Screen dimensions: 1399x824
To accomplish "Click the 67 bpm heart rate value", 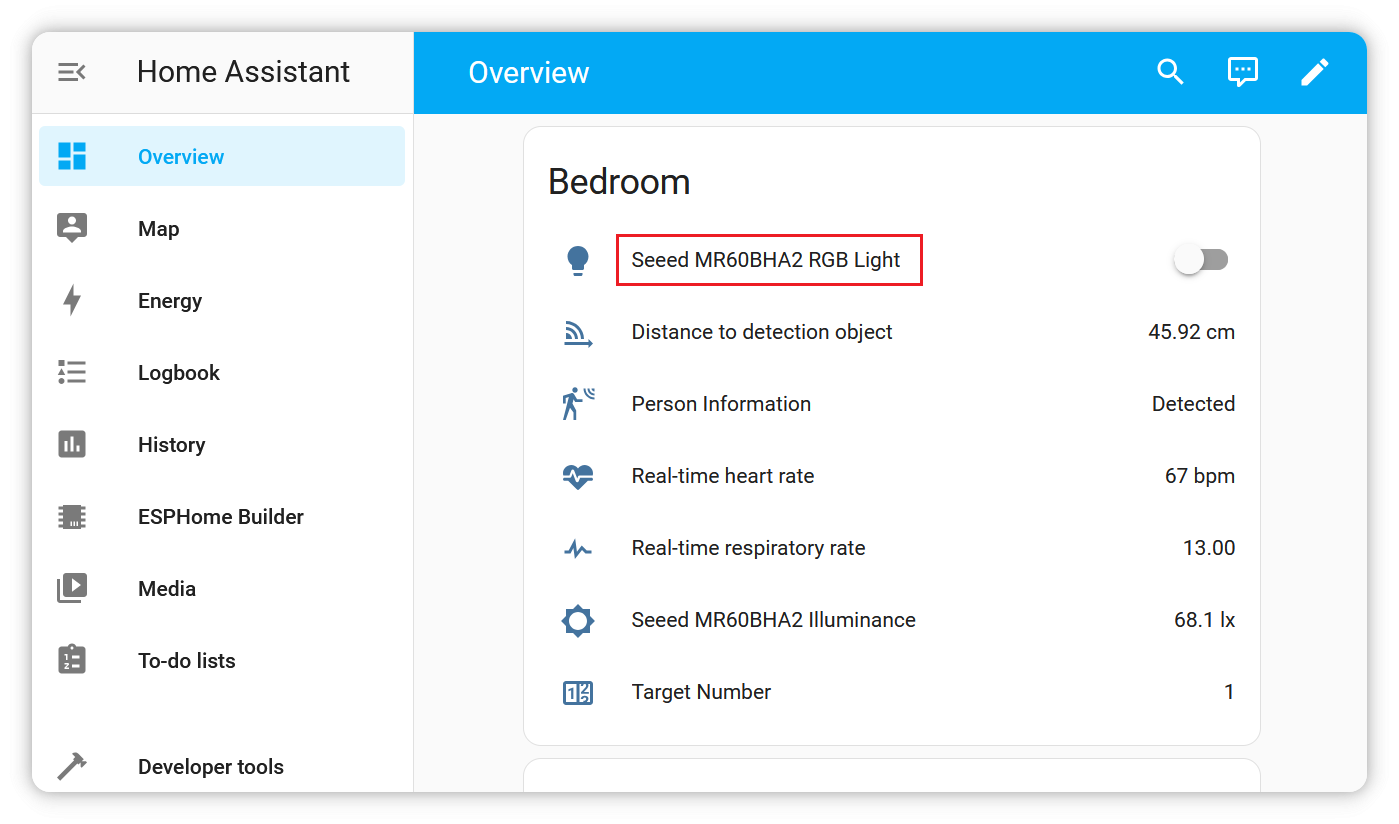I will coord(1200,476).
